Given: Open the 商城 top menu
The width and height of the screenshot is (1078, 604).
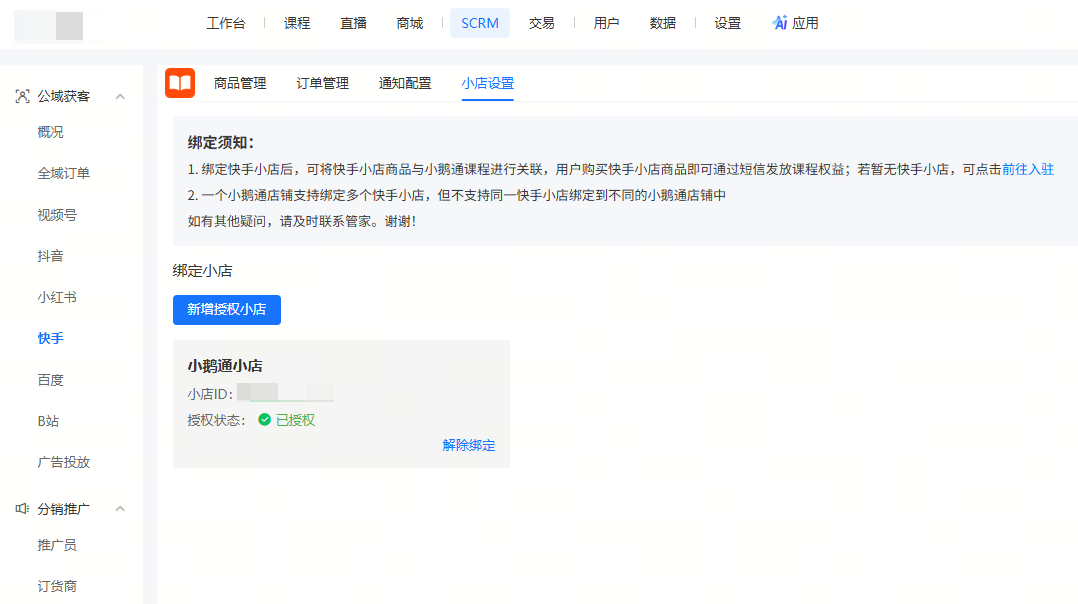Looking at the screenshot, I should tap(410, 23).
